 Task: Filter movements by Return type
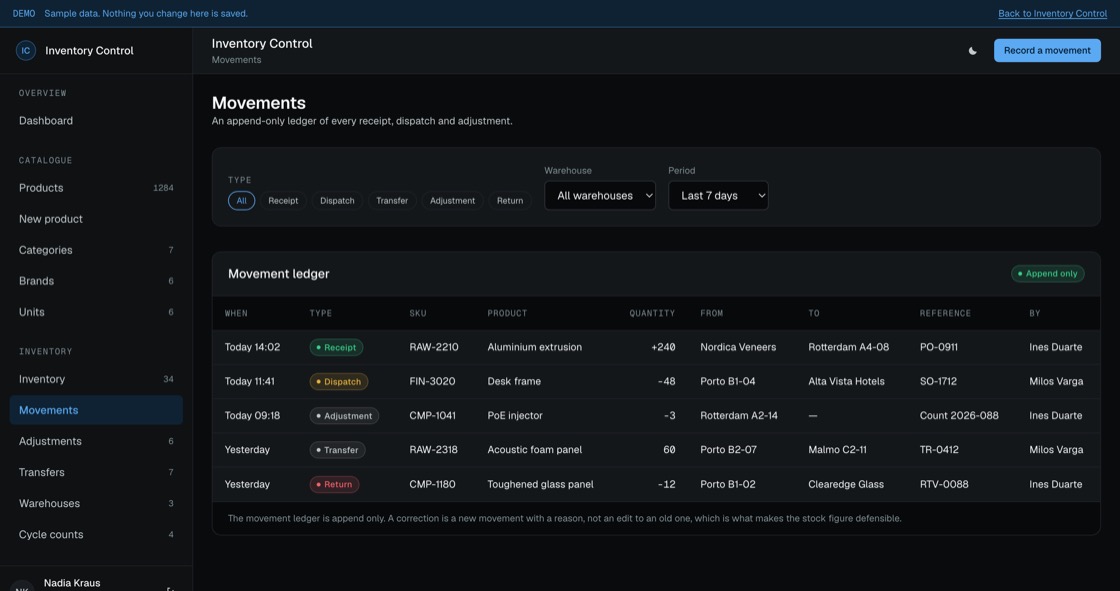point(510,201)
